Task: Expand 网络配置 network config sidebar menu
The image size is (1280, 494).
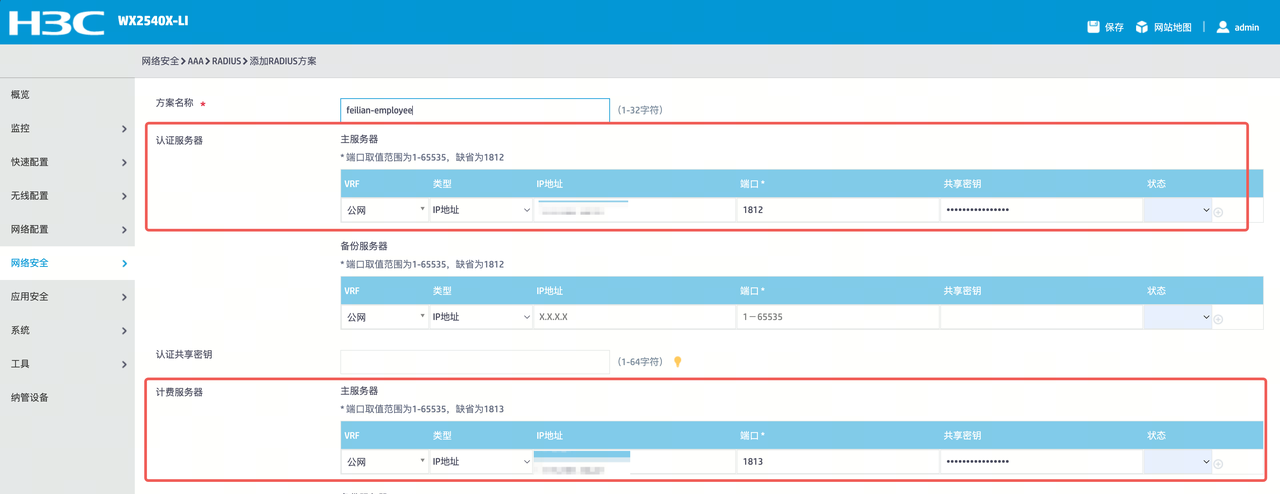Action: (x=67, y=230)
